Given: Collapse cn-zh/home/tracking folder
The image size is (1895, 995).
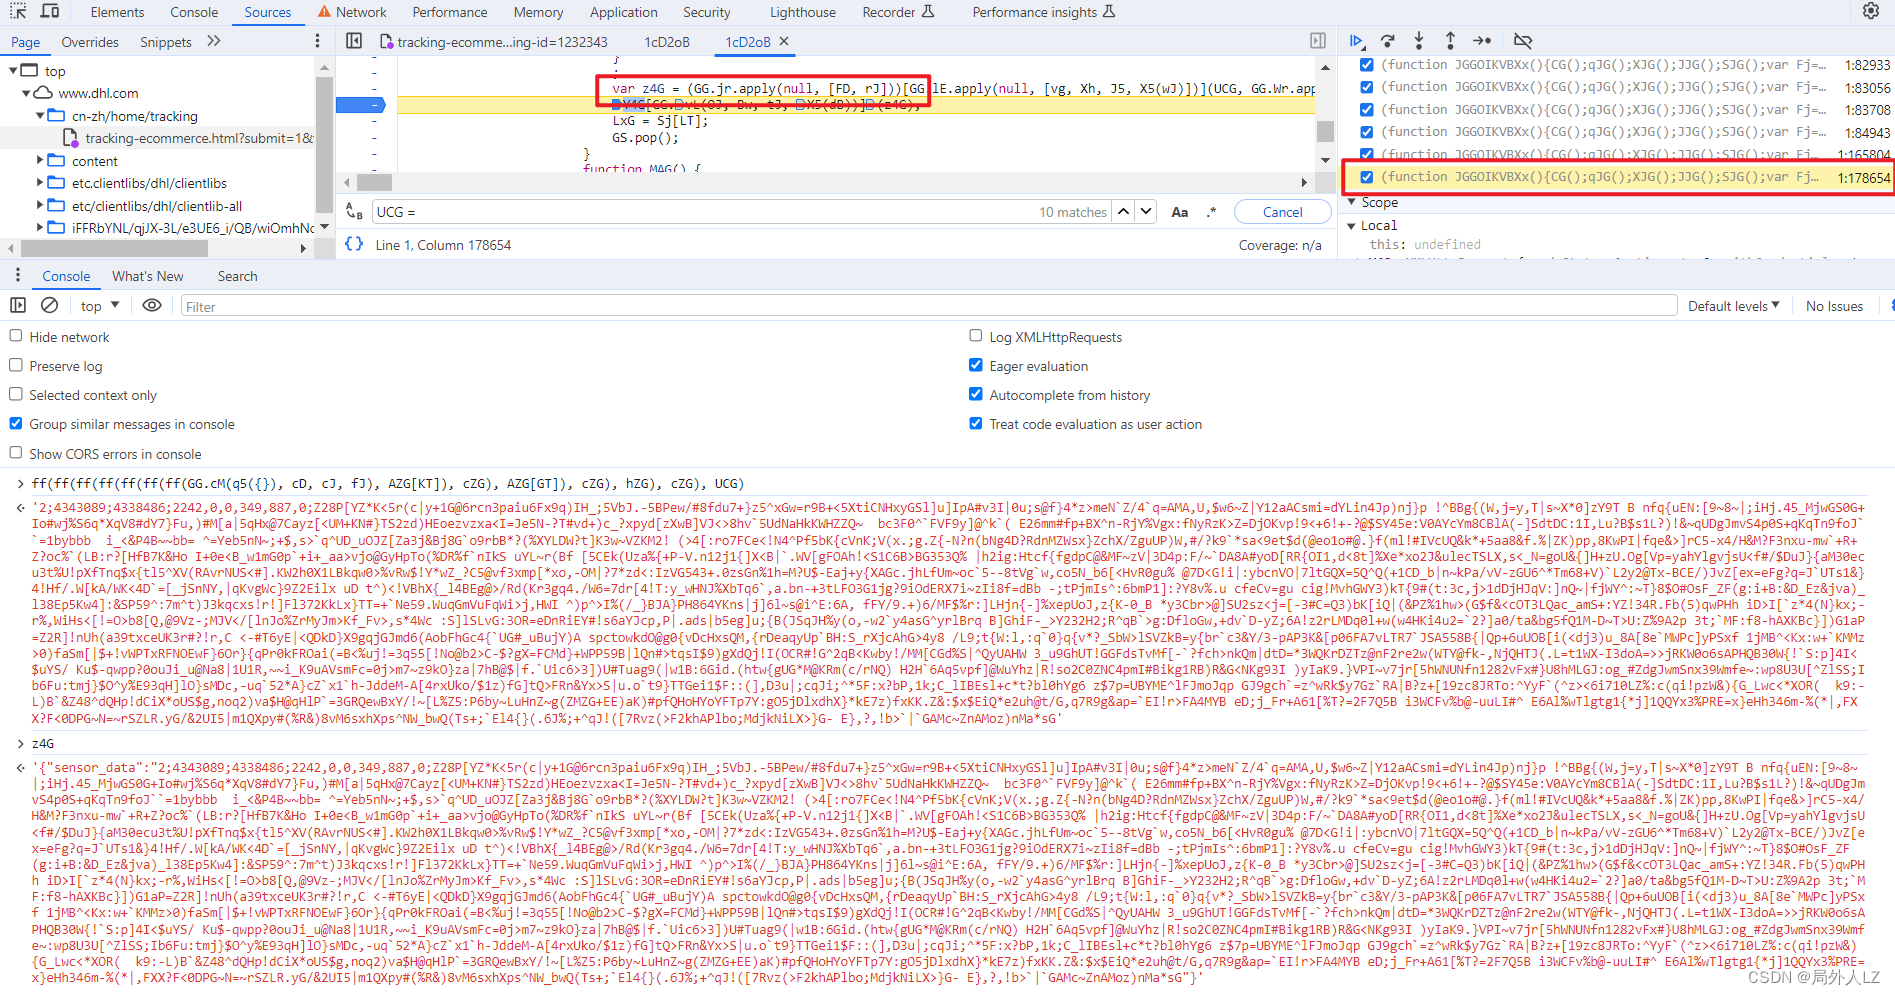Looking at the screenshot, I should 40,116.
